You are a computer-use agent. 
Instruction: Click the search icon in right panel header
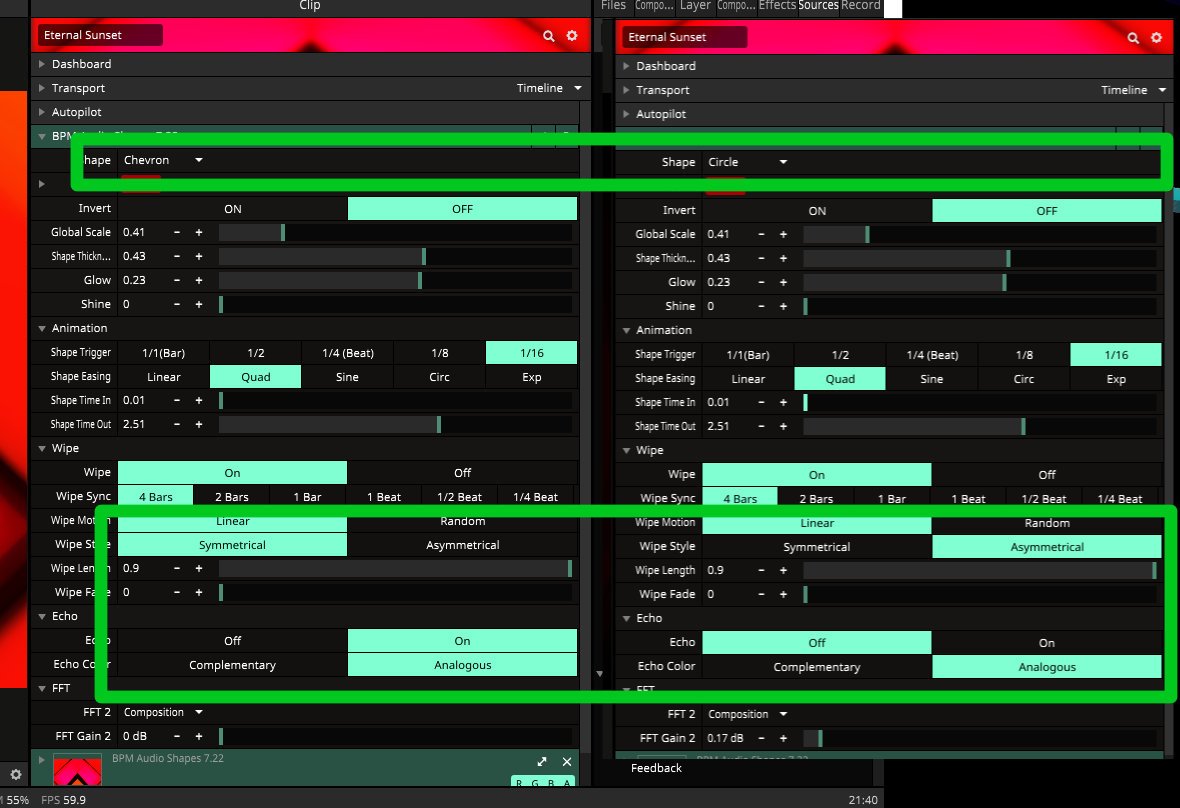(x=1133, y=38)
